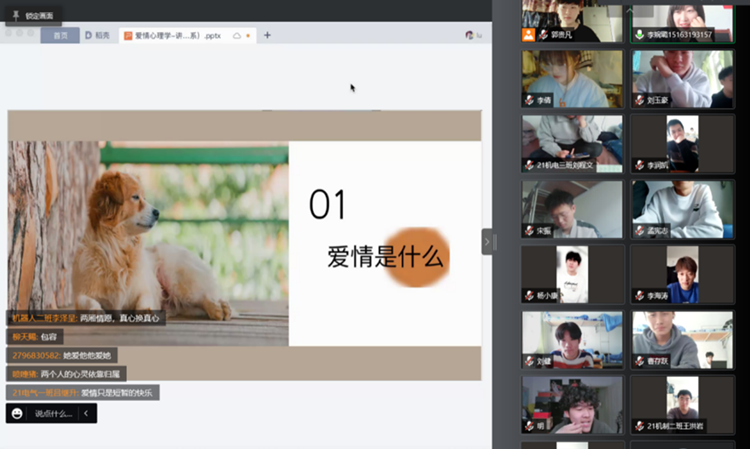This screenshot has height=449, width=750.
Task: Click the PowerPoint file icon on document tab
Action: tap(127, 35)
